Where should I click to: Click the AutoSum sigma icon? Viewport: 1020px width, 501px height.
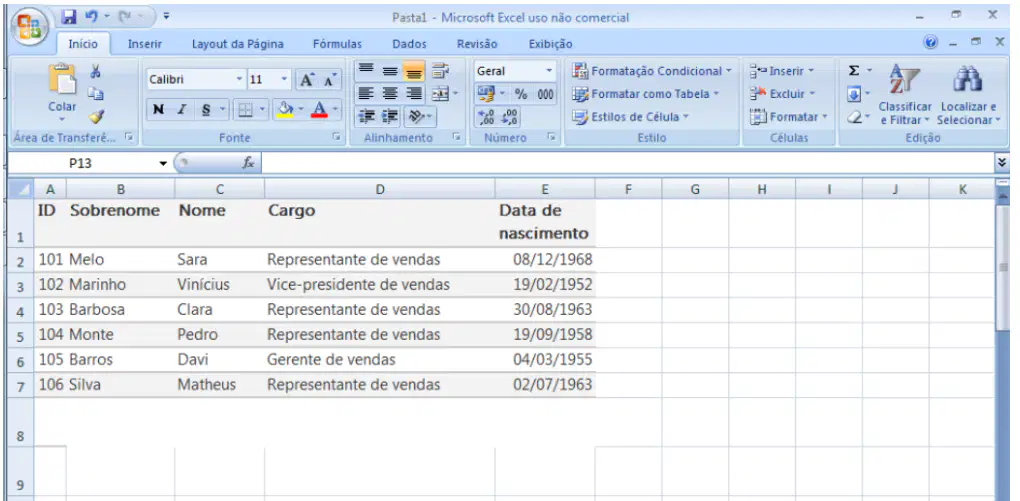[x=854, y=70]
